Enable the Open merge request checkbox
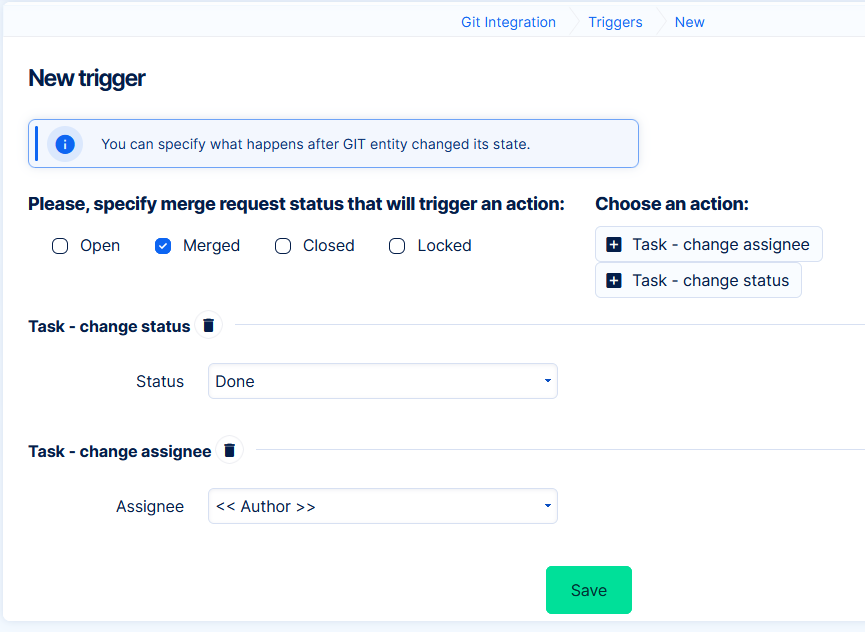The width and height of the screenshot is (865, 632). pos(60,246)
